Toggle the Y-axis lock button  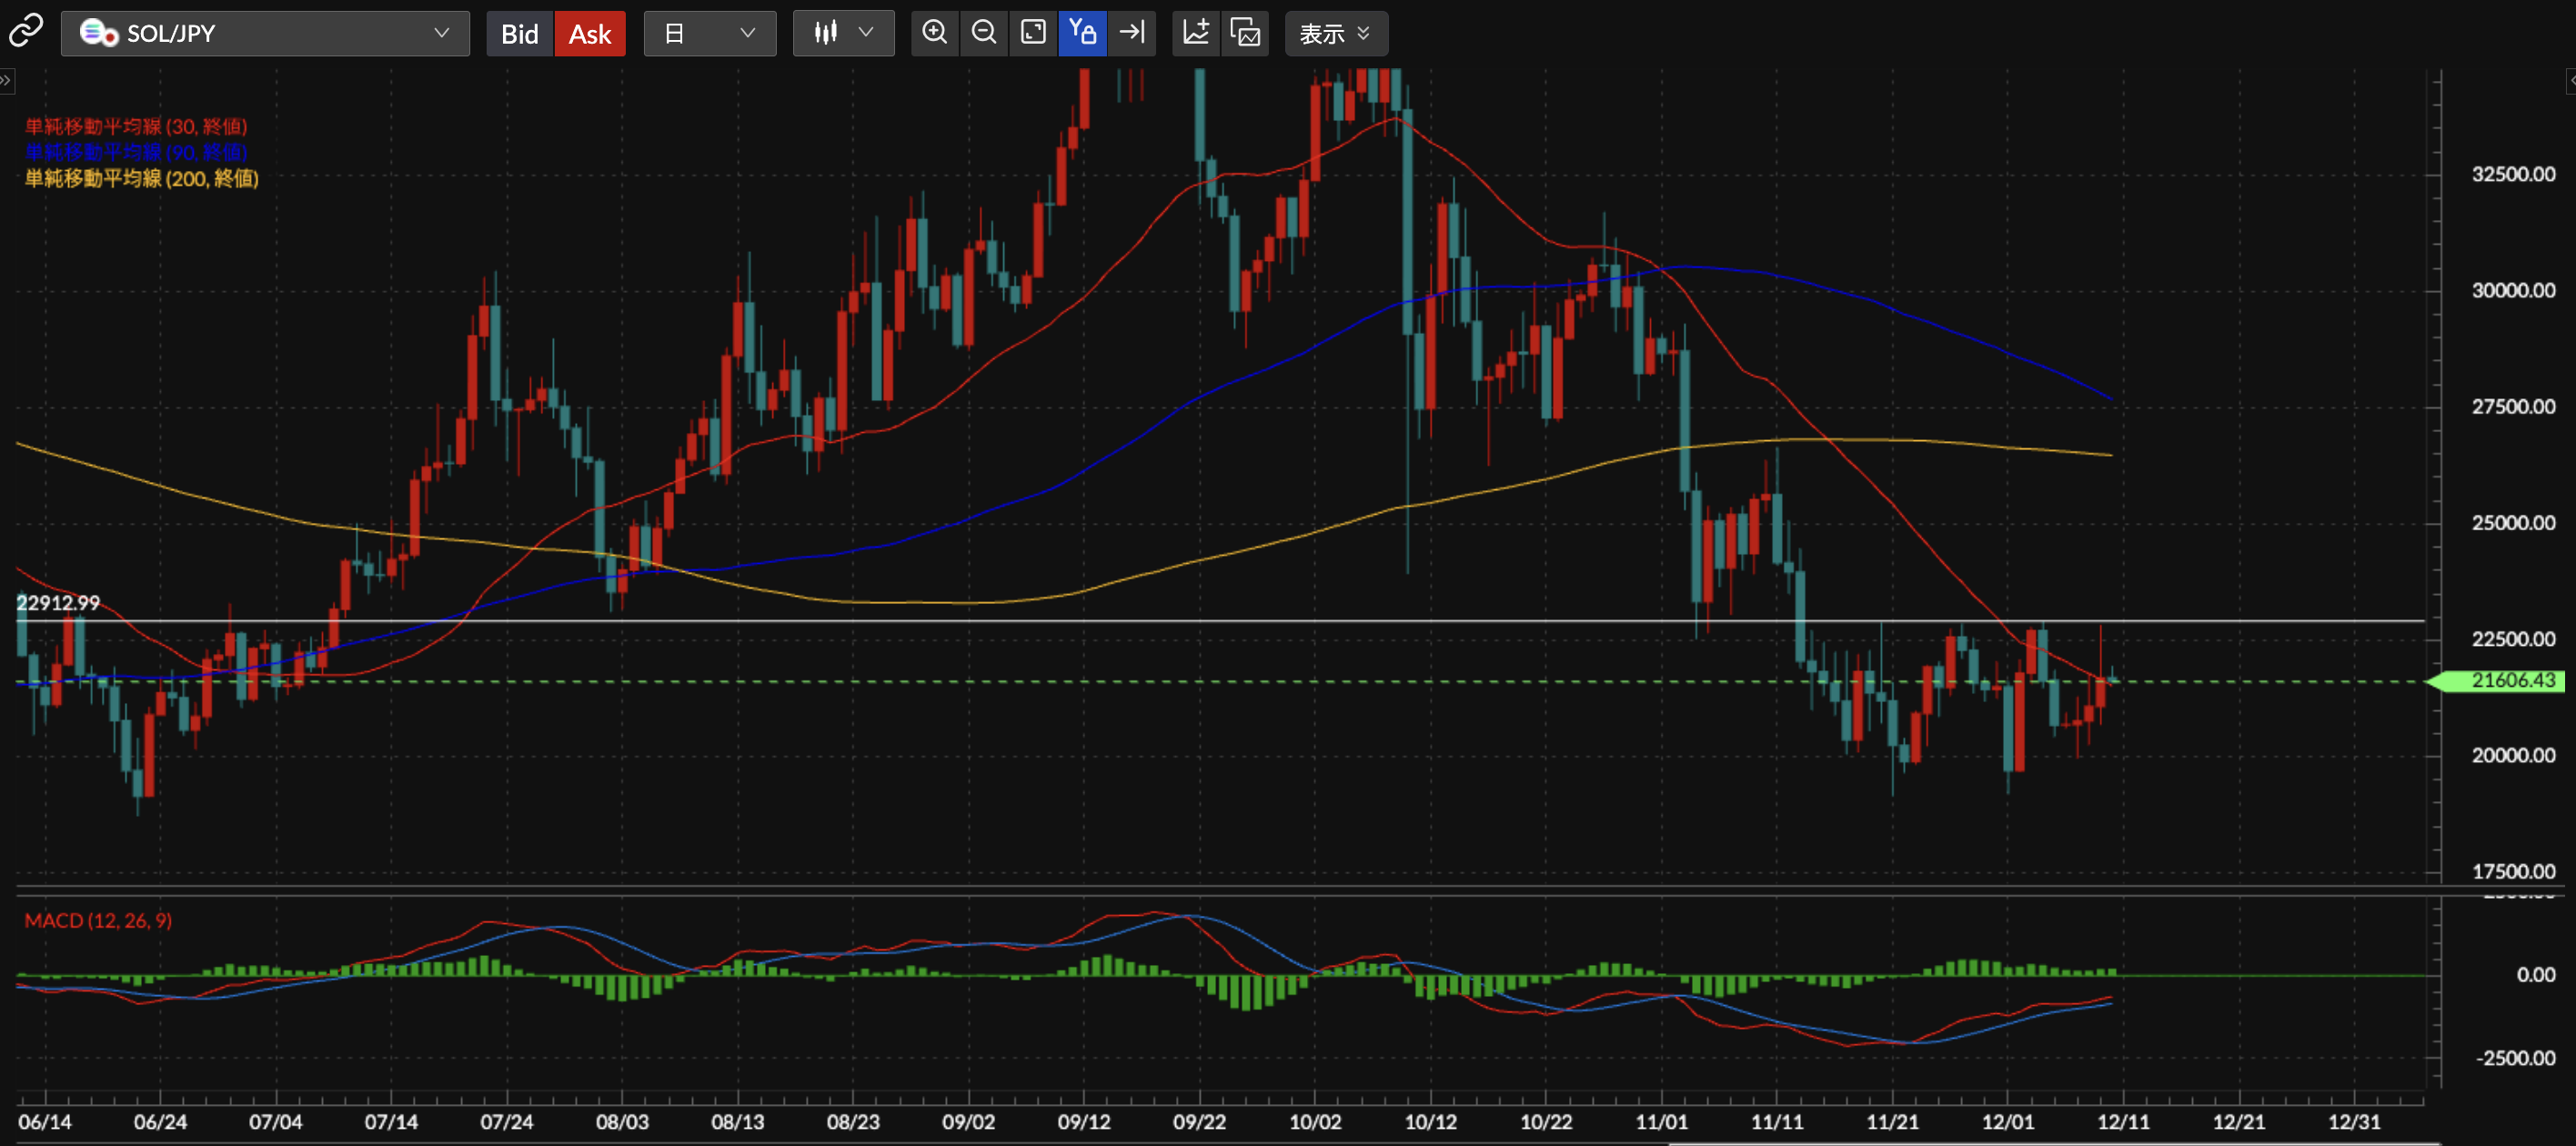tap(1083, 33)
